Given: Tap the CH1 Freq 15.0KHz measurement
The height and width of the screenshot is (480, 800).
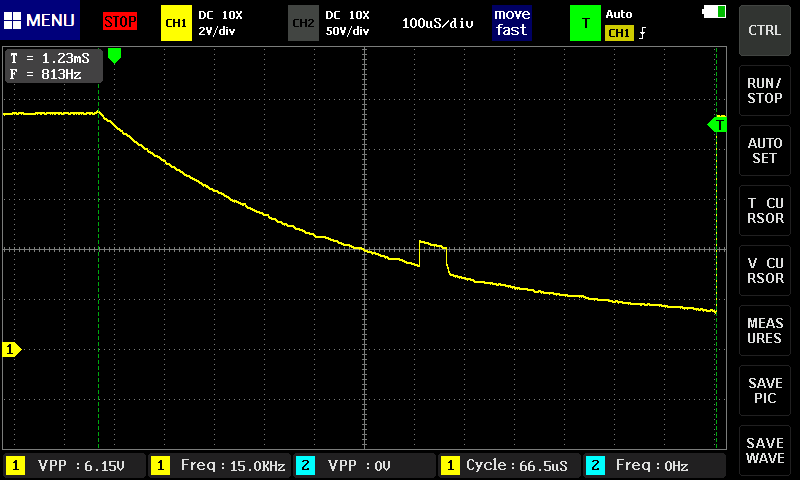Looking at the screenshot, I should pyautogui.click(x=220, y=465).
